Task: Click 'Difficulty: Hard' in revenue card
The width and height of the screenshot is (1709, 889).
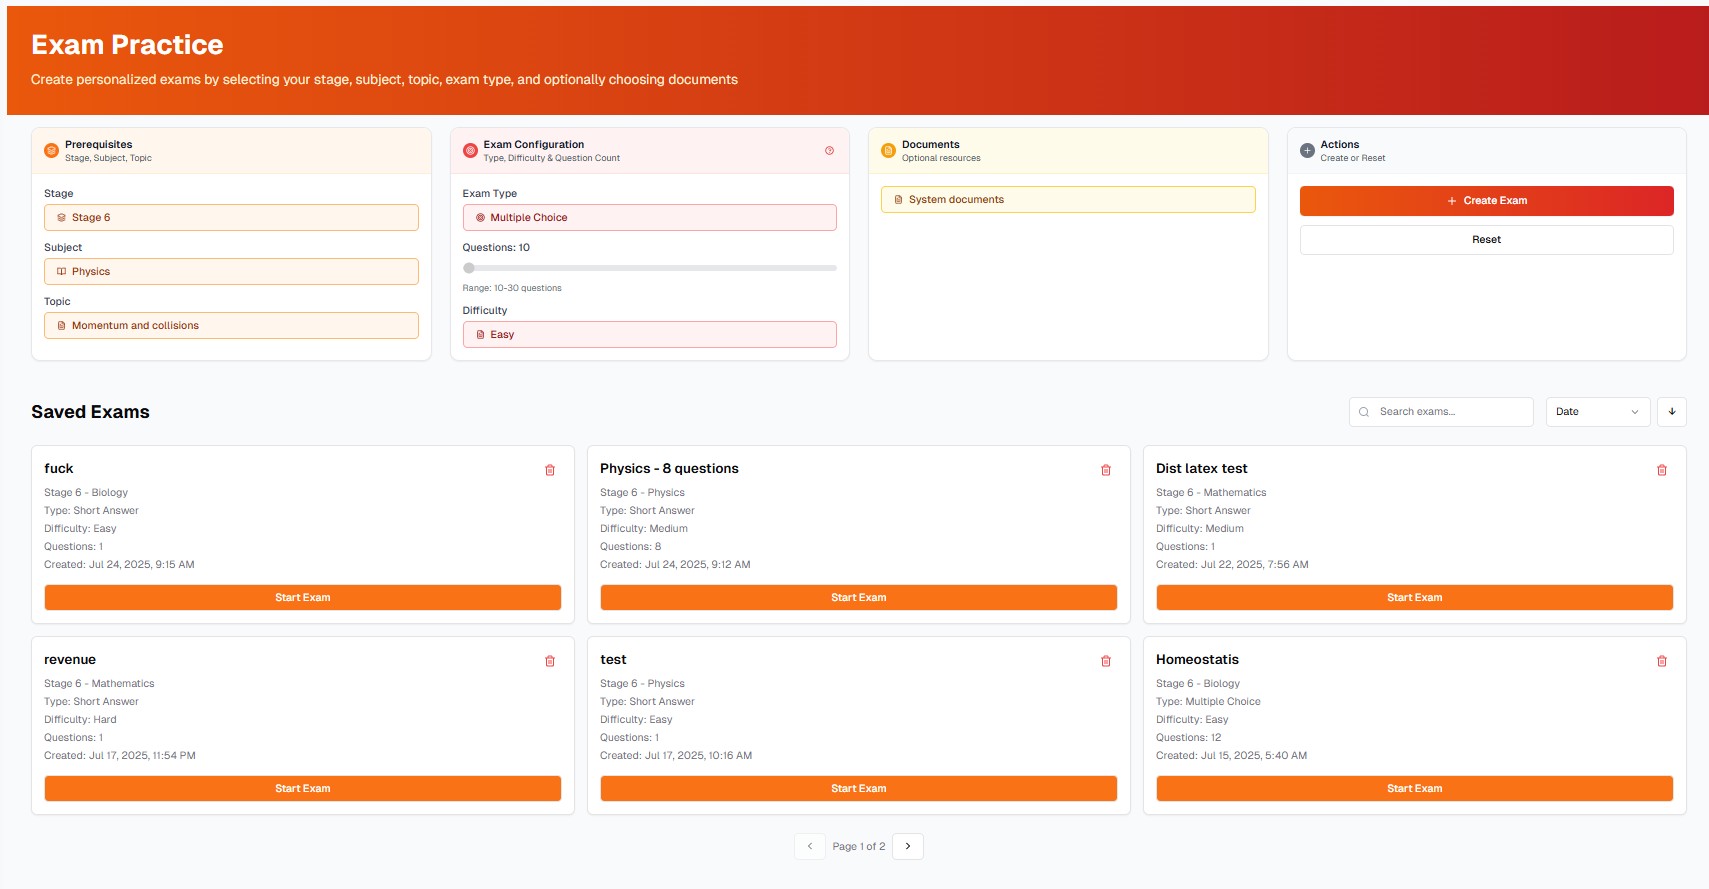Action: 80,720
